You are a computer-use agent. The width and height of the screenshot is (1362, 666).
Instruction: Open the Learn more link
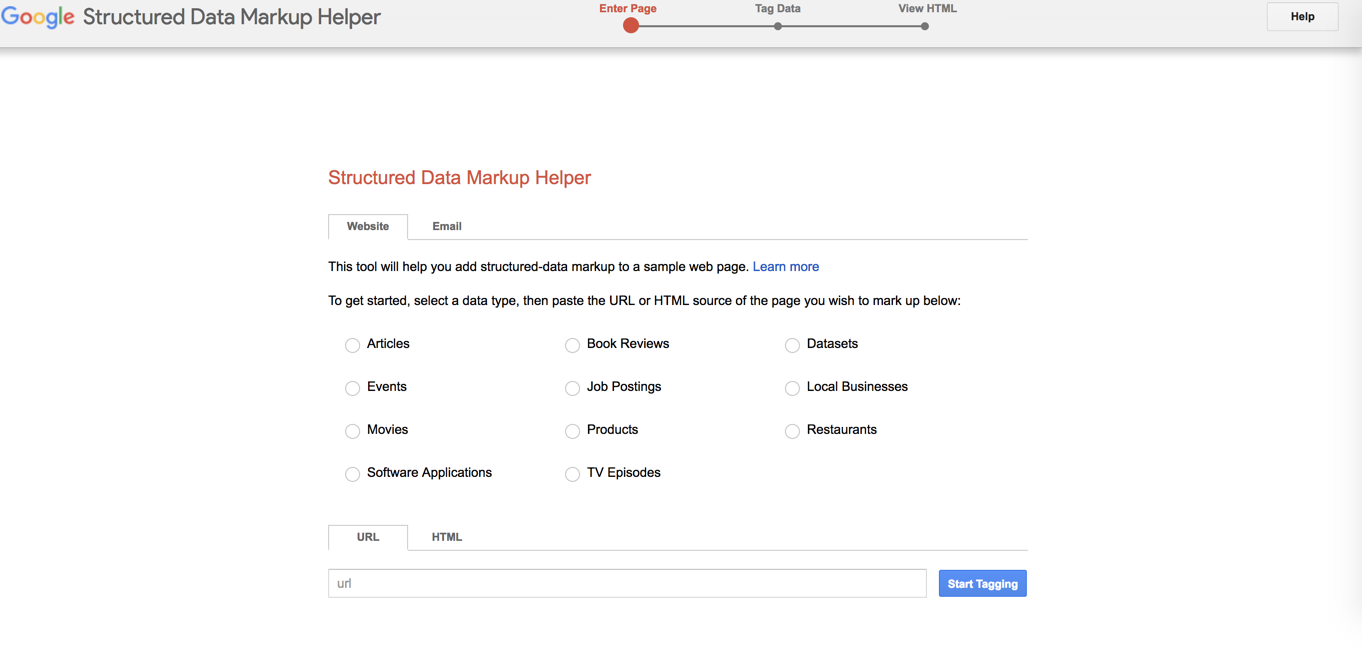[x=786, y=266]
